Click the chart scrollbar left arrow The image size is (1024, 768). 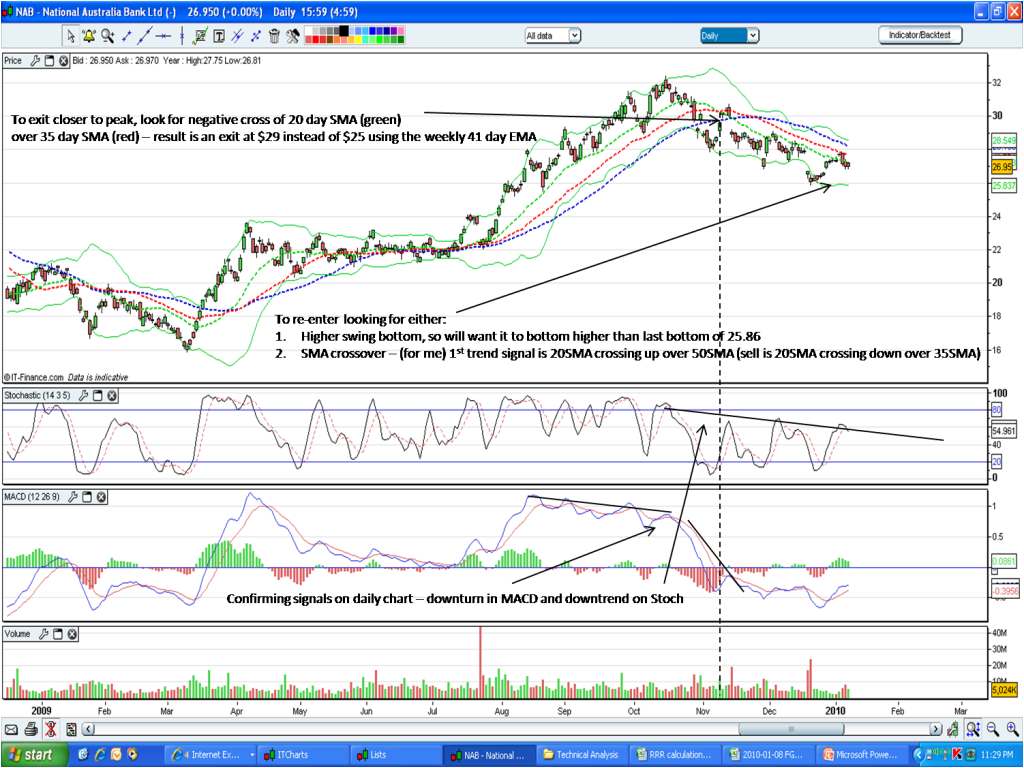pyautogui.click(x=89, y=729)
